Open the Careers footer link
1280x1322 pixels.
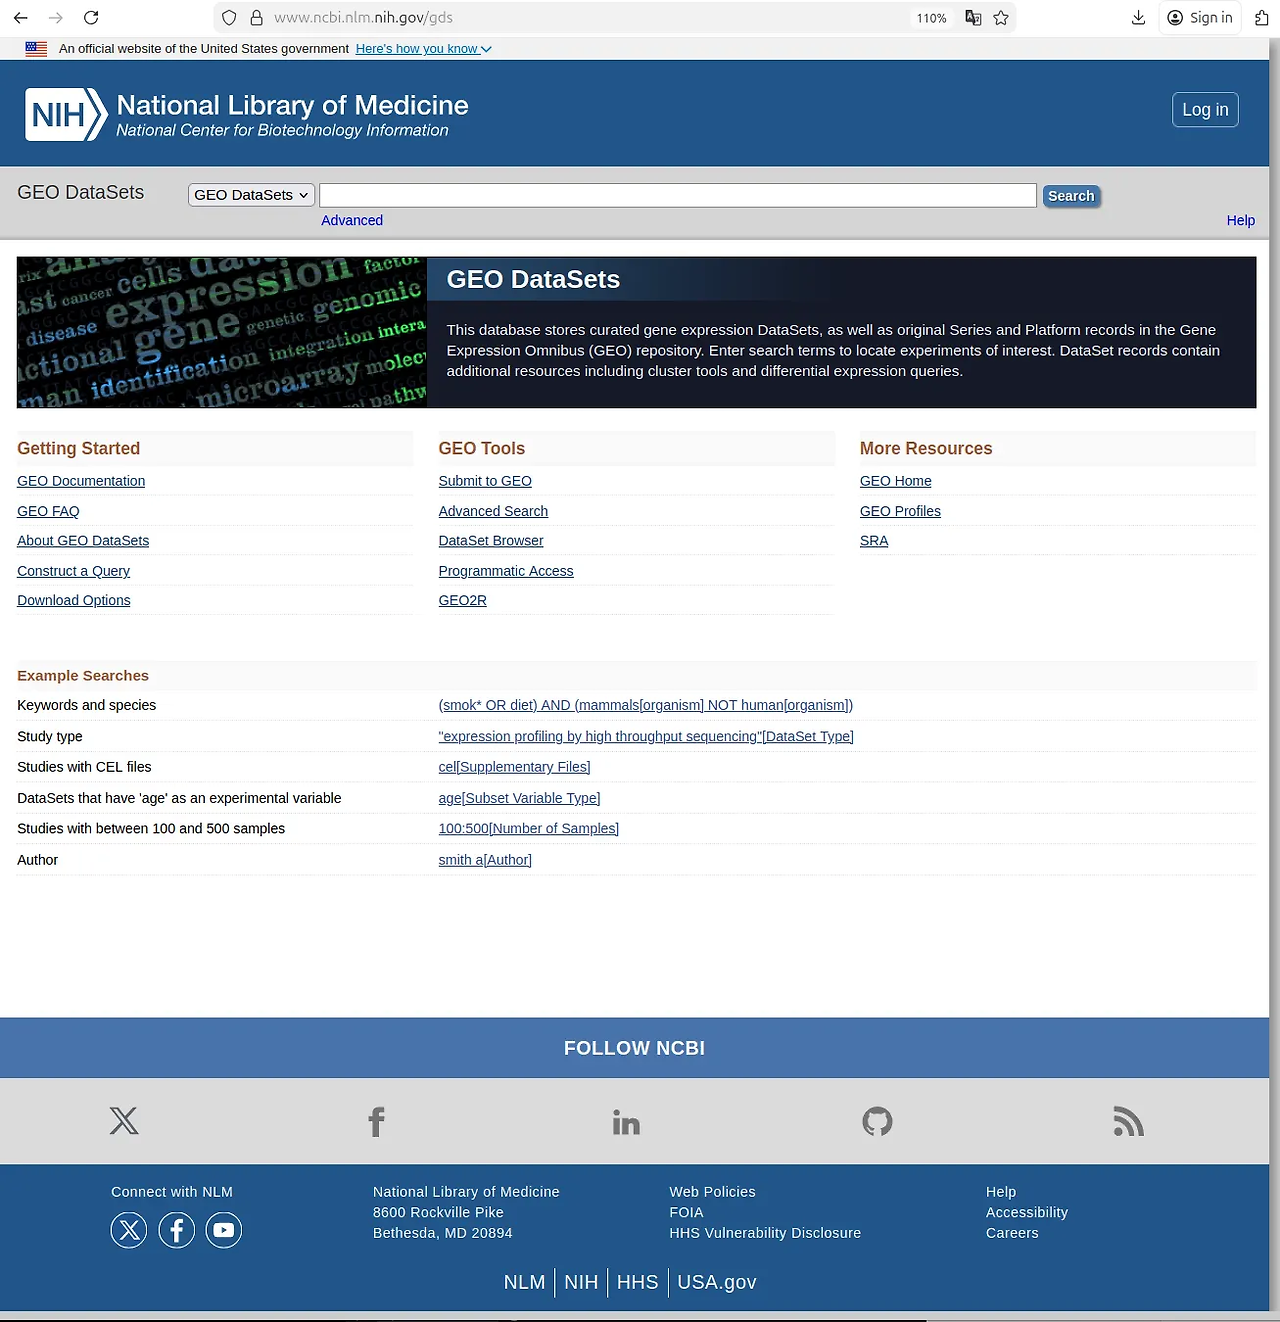(1012, 1233)
